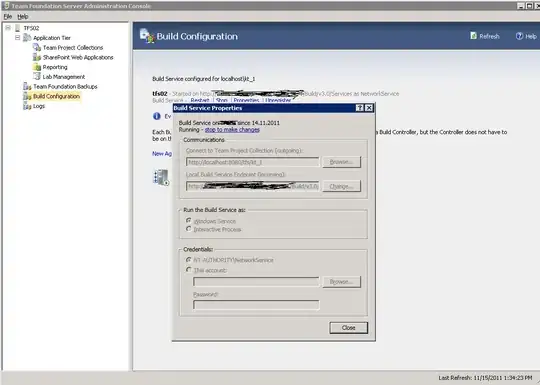Screen dimensions: 540x385
Task: Open the Reporting node icon
Action: pos(37,67)
